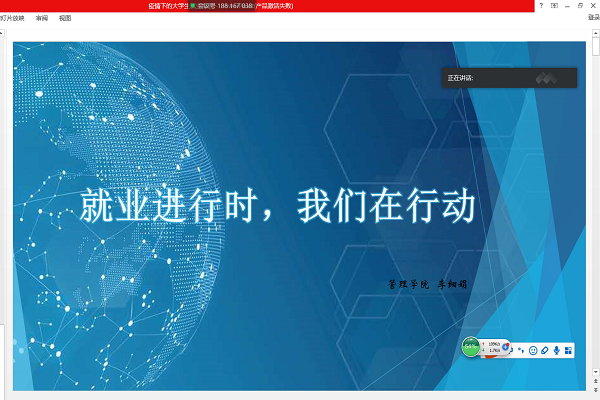This screenshot has height=400, width=600.
Task: Restore down the PowerPoint window
Action: (581, 6)
